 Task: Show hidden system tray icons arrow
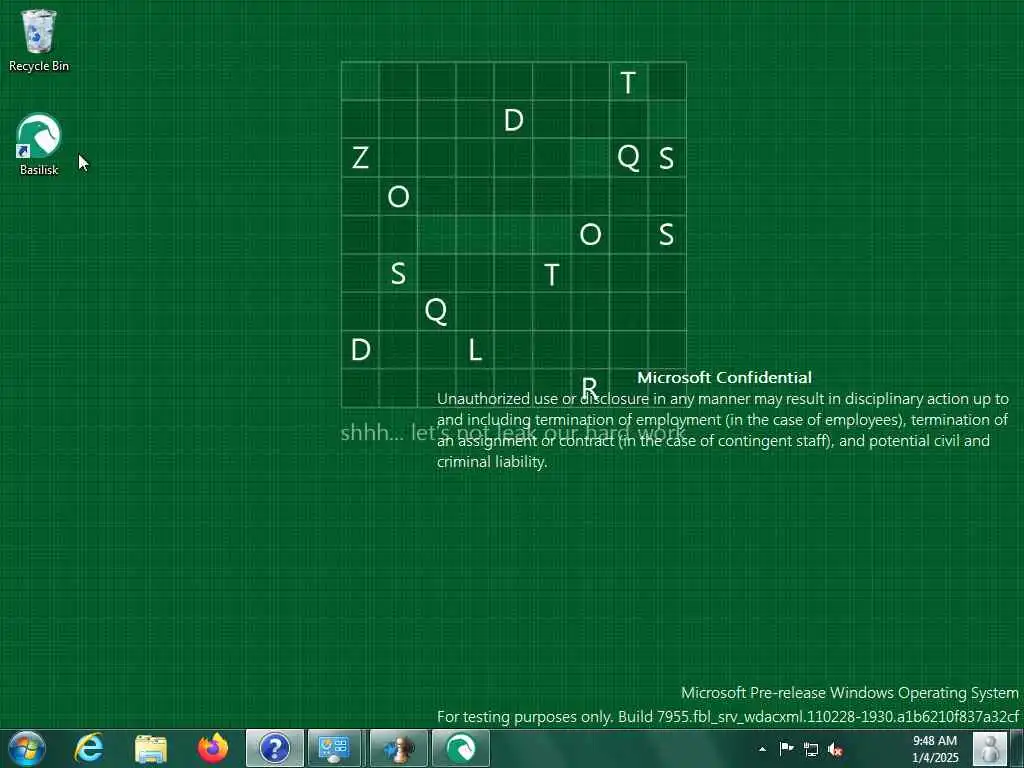[762, 749]
